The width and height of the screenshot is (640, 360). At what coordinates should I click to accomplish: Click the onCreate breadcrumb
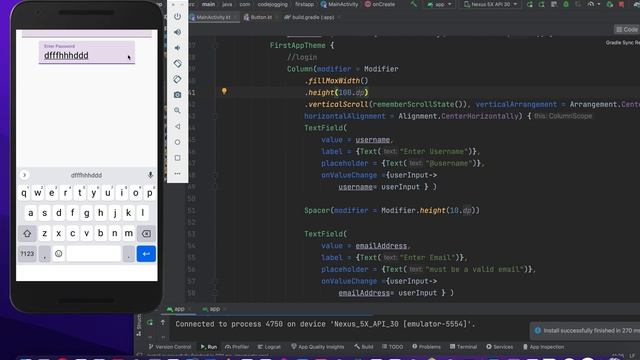(x=380, y=4)
